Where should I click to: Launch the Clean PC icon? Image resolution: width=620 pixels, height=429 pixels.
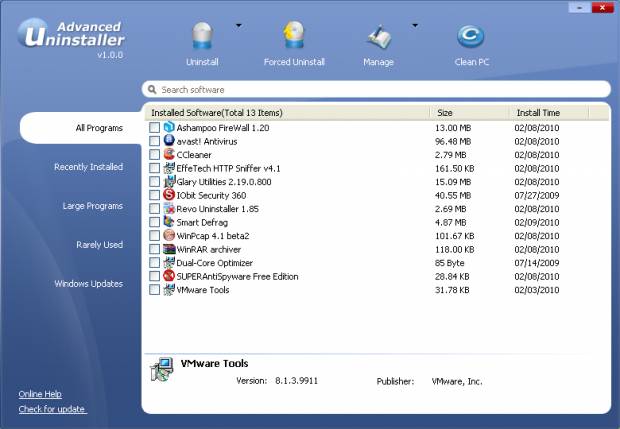pos(470,37)
